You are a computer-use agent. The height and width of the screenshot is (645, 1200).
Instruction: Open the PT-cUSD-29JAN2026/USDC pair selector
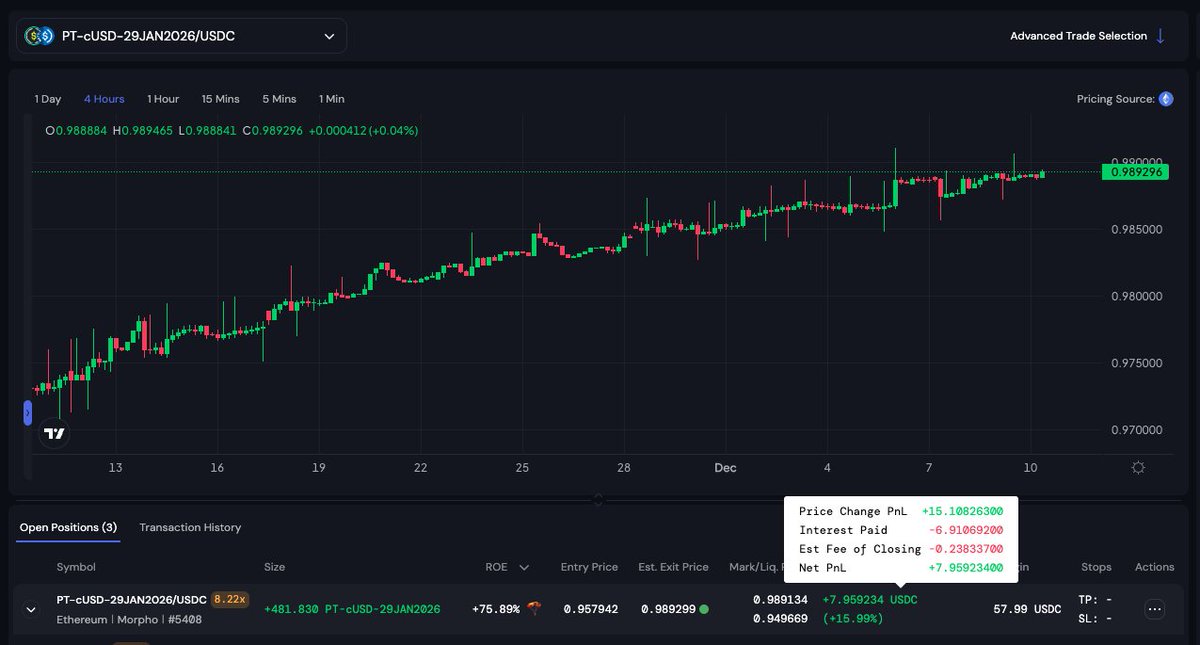pyautogui.click(x=181, y=36)
